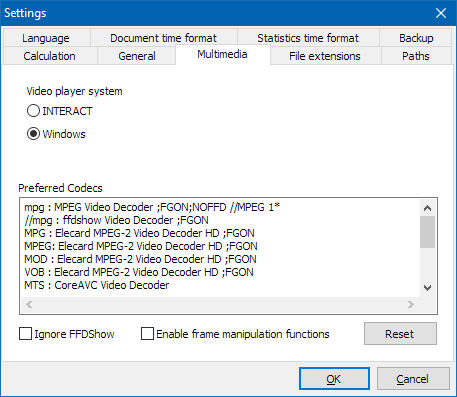
Task: Close the Settings window
Action: pyautogui.click(x=441, y=13)
